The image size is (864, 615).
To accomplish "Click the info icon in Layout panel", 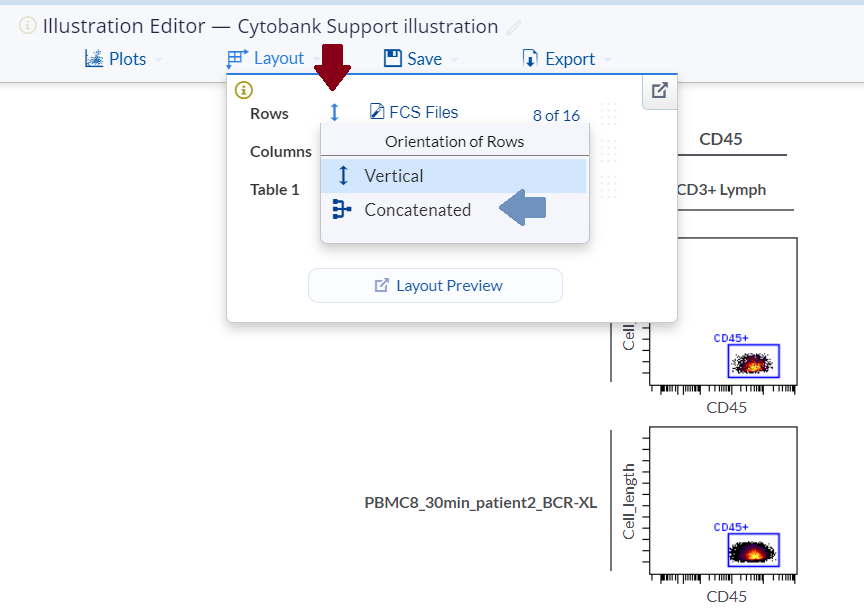I will click(x=243, y=90).
